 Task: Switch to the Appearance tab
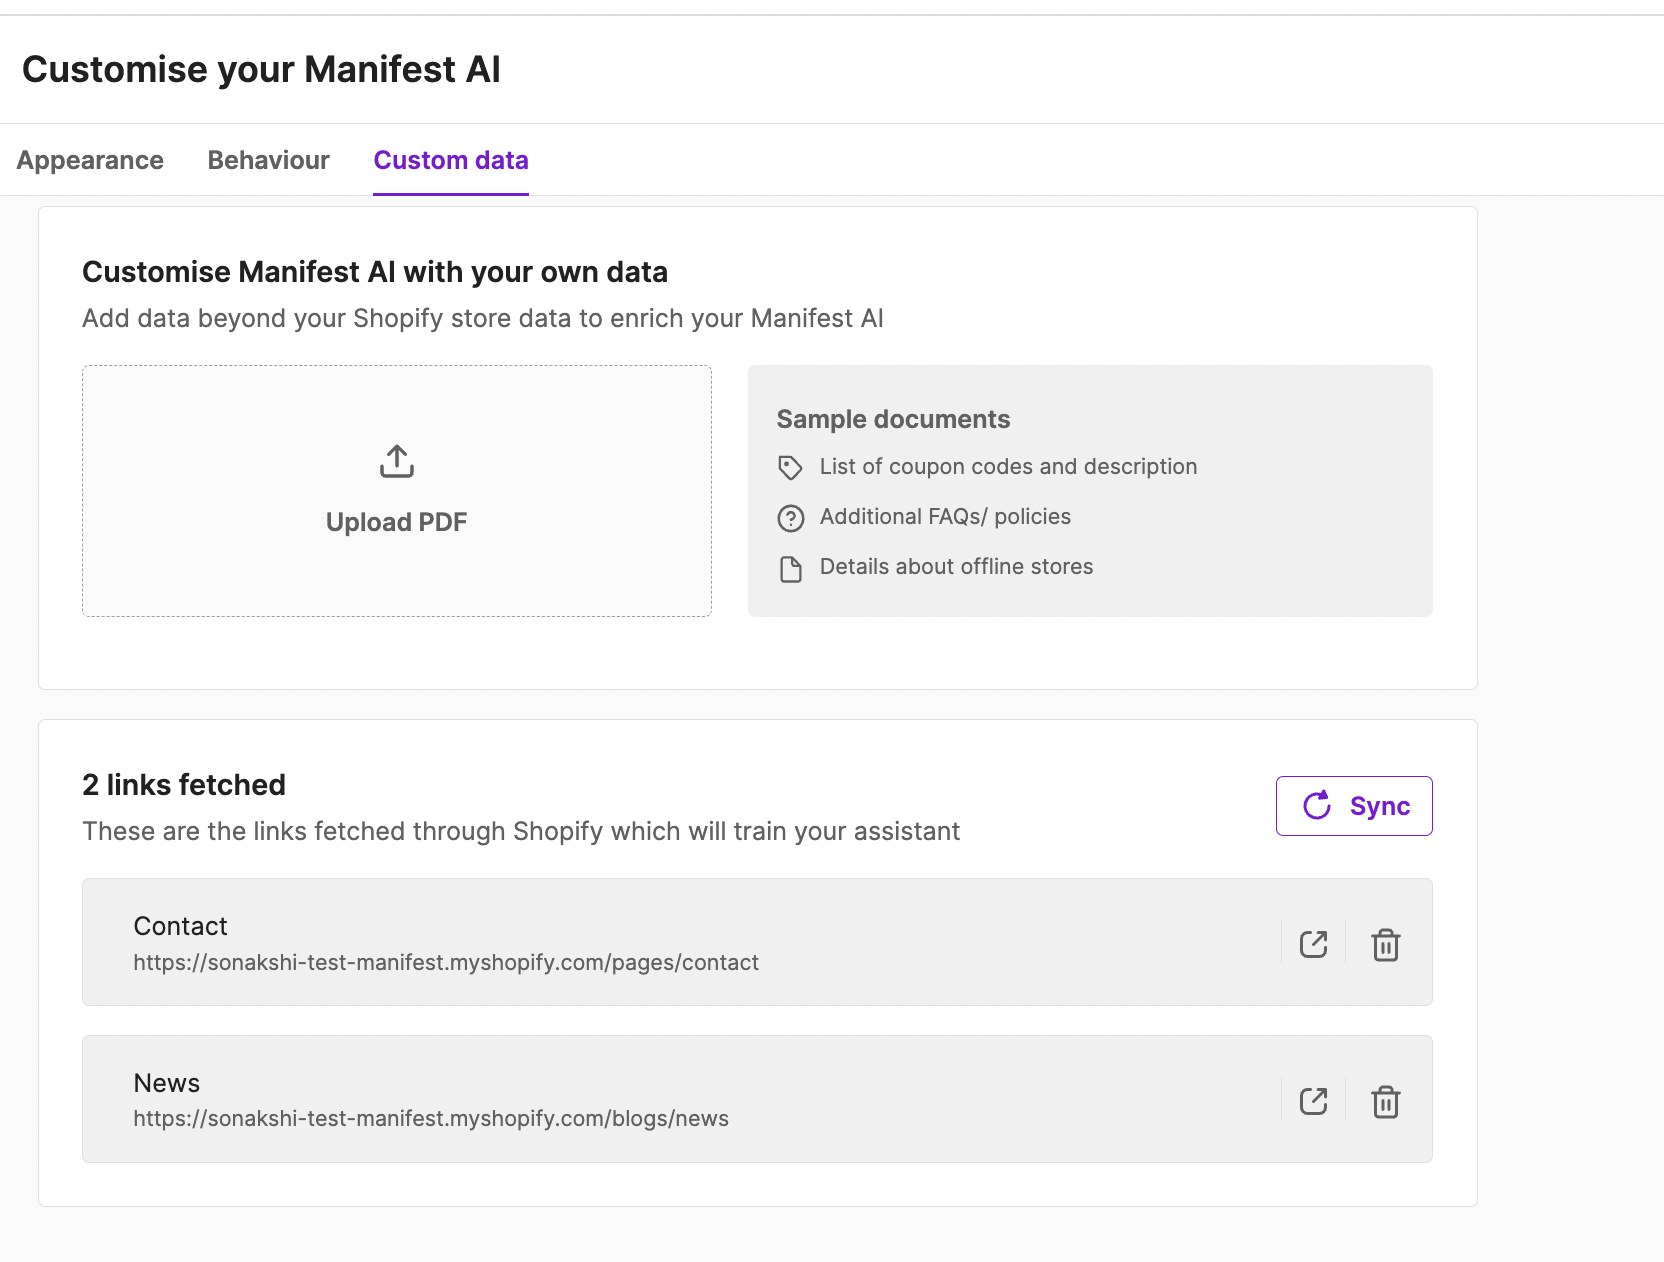click(90, 160)
